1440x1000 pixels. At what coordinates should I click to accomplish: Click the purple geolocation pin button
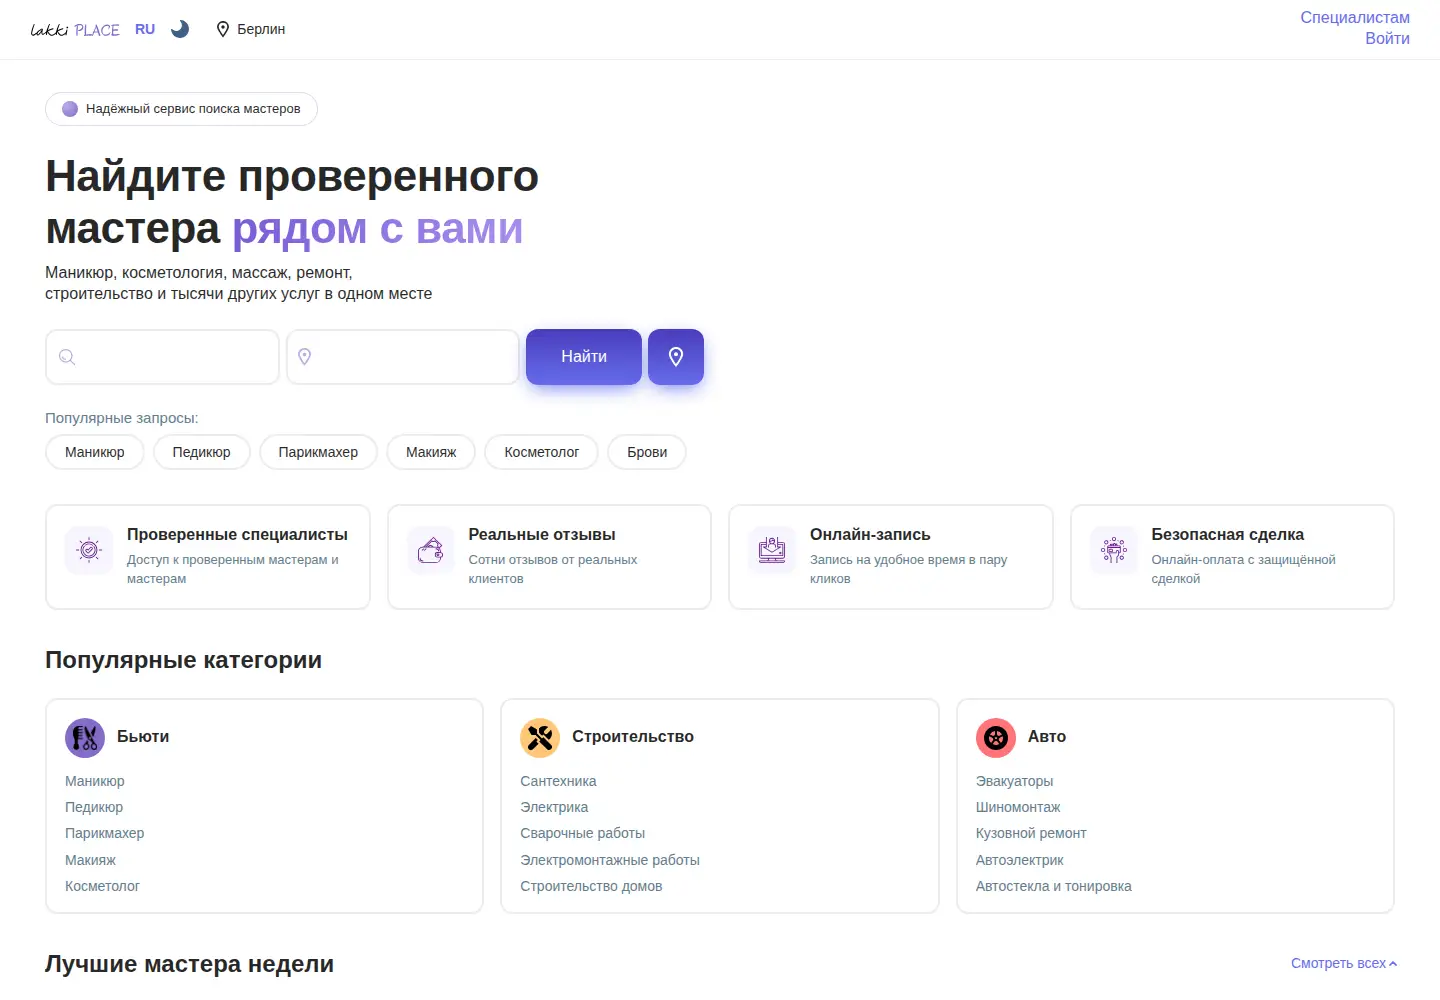coord(676,357)
